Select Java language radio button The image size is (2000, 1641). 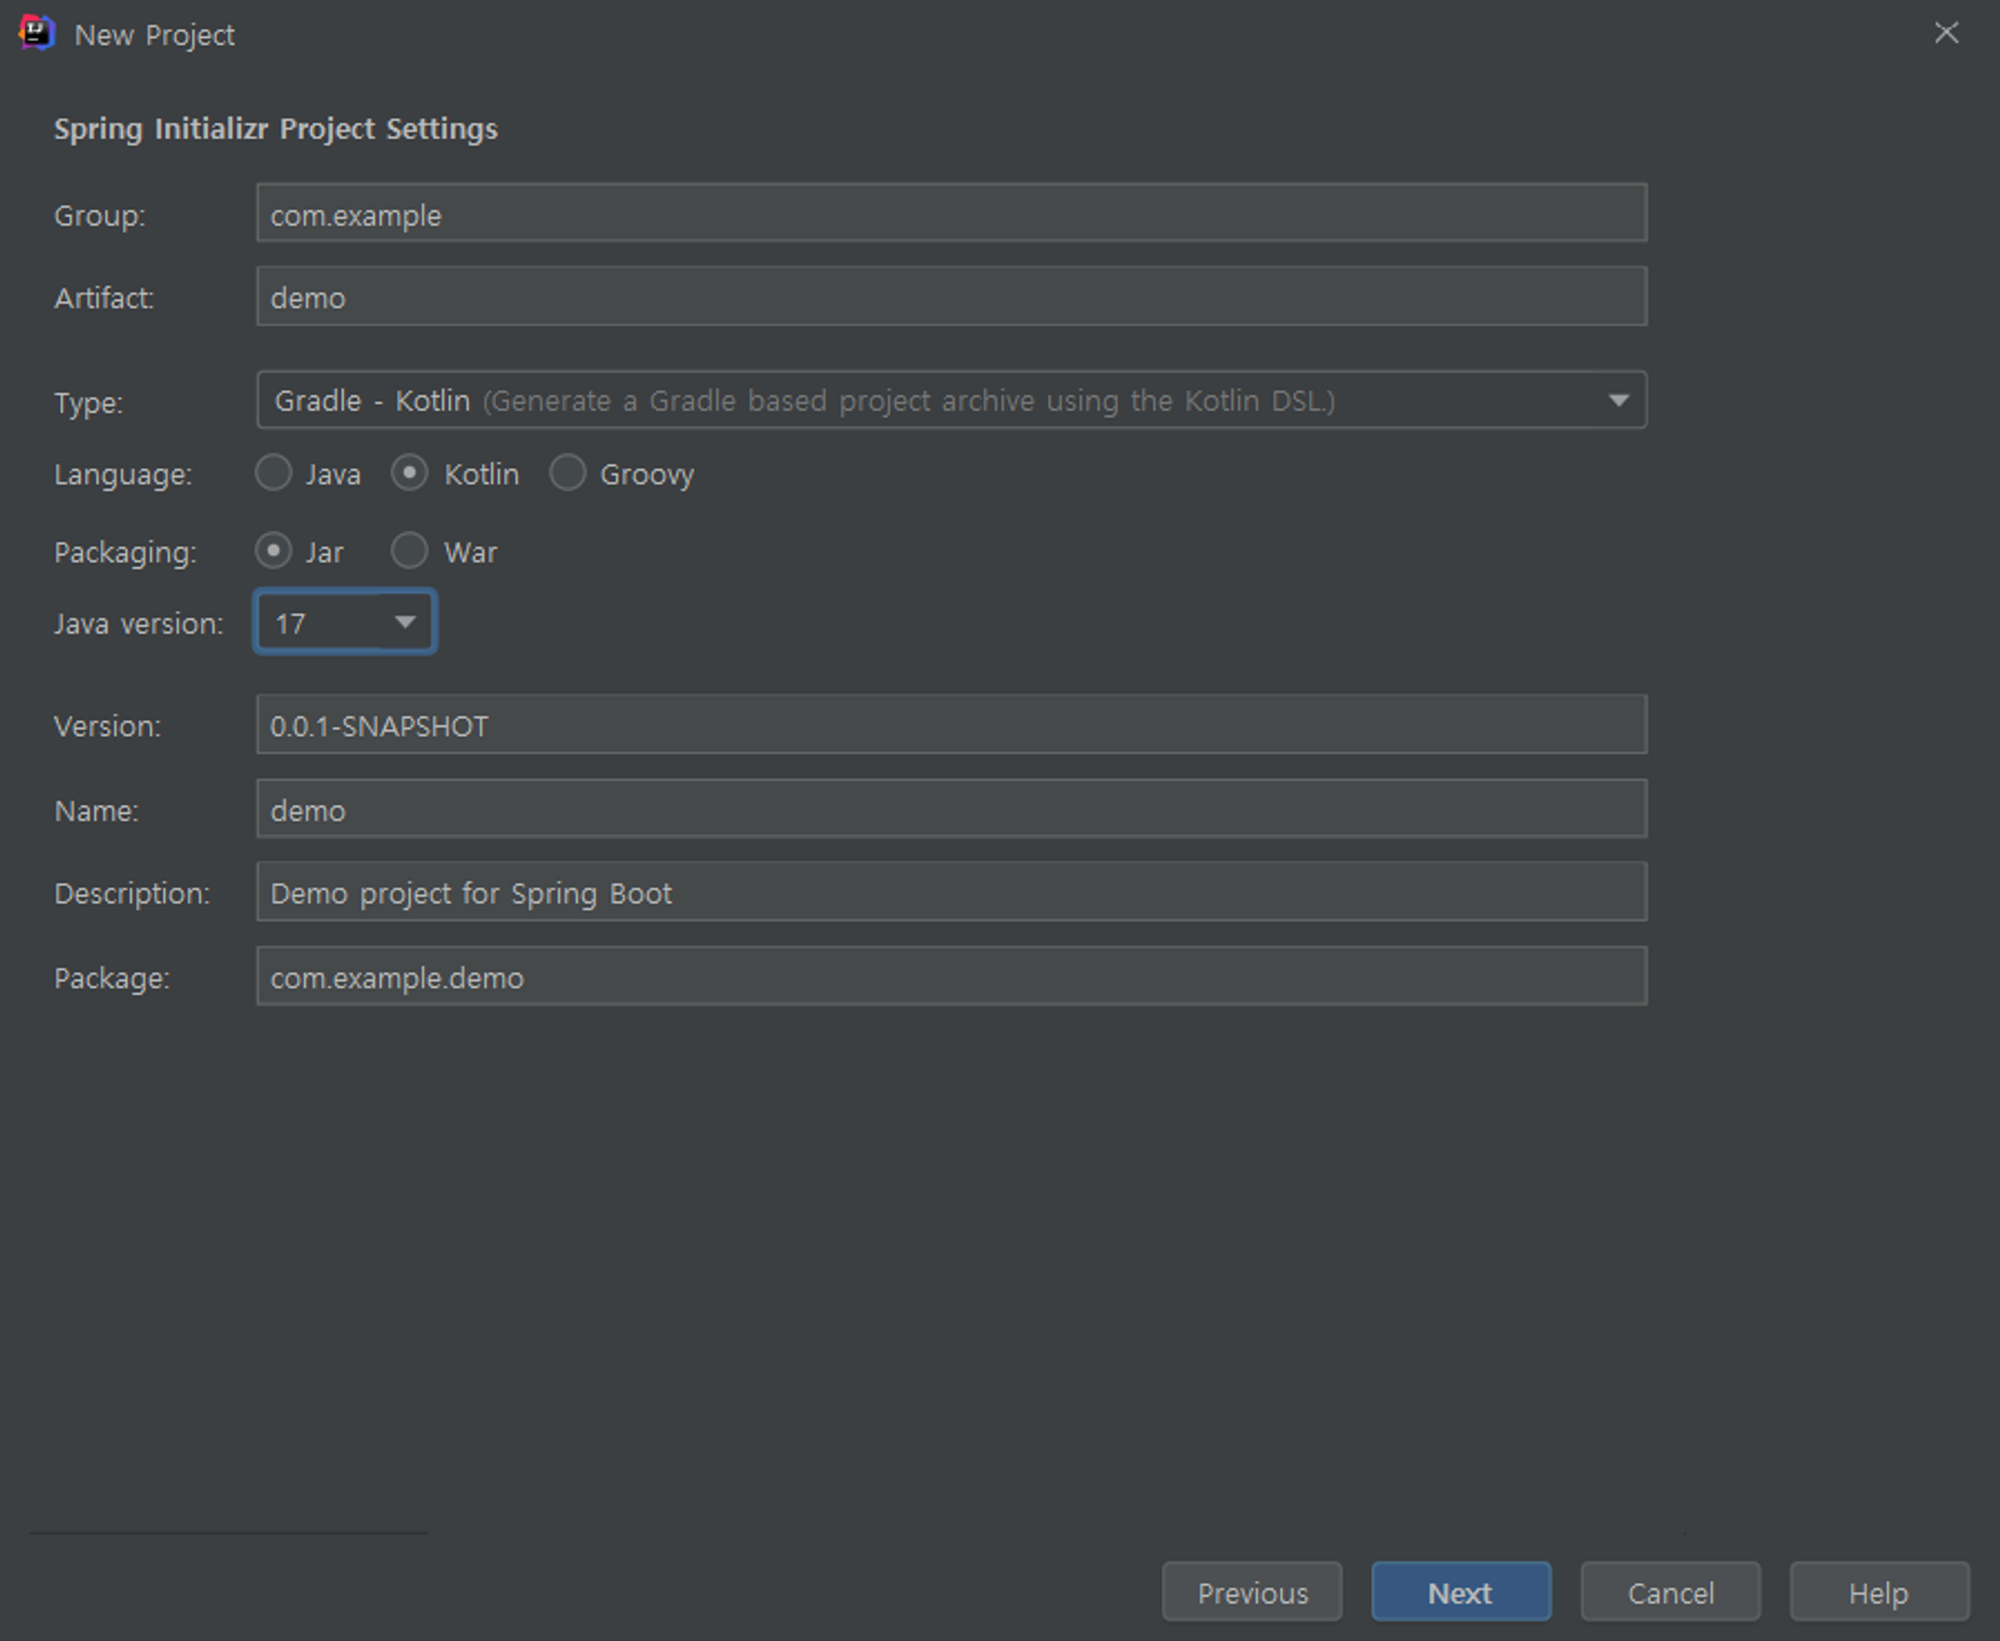tap(274, 473)
